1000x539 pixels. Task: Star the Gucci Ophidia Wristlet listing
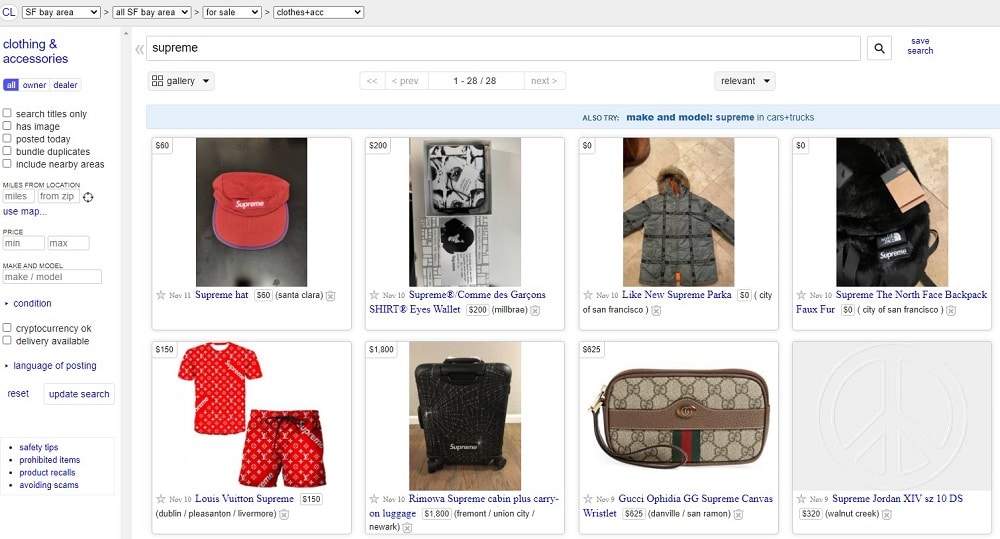click(588, 499)
